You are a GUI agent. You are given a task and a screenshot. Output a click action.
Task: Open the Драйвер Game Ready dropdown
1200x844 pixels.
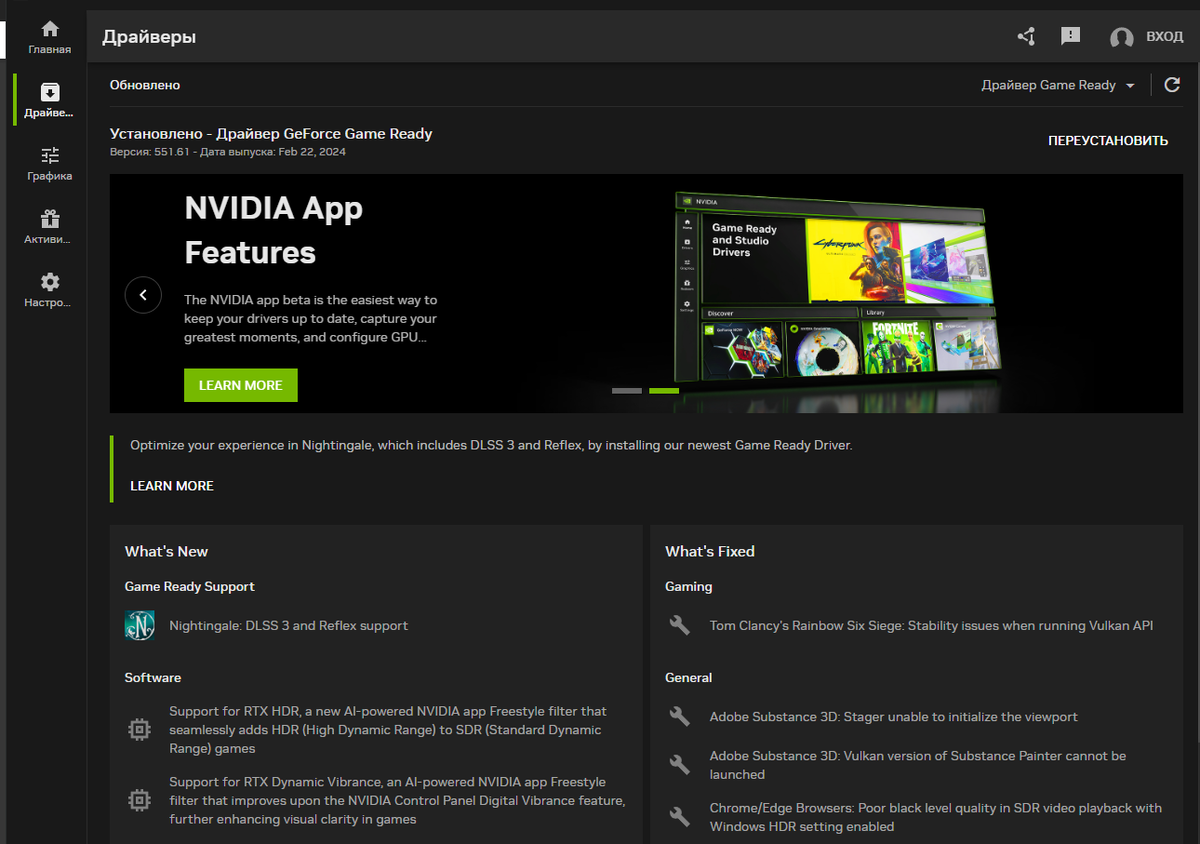pos(1058,85)
